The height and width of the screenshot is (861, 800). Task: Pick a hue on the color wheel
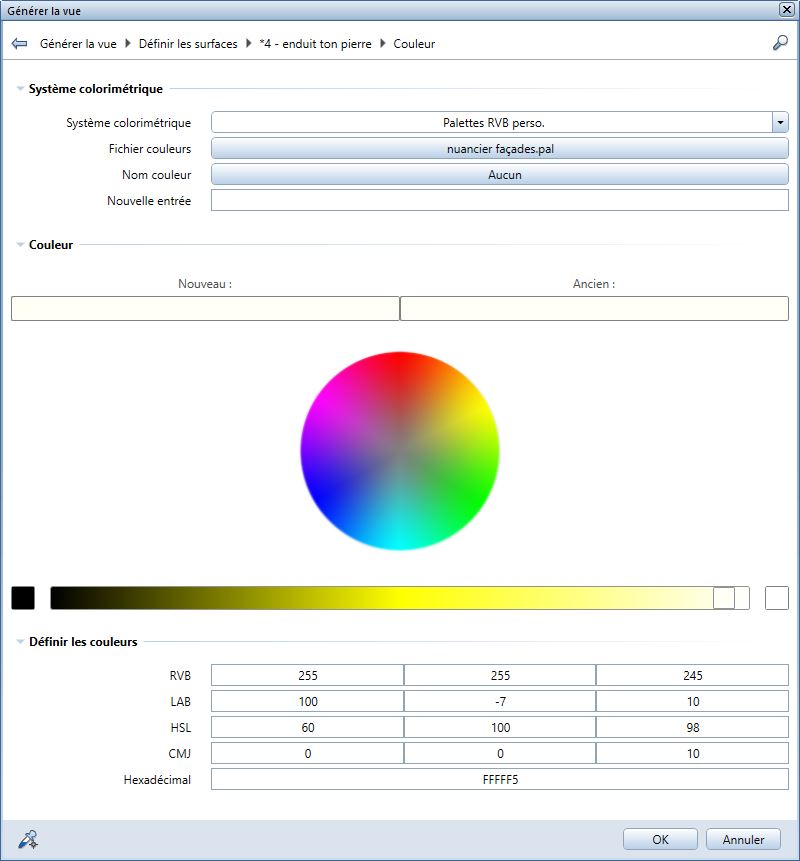(x=400, y=451)
